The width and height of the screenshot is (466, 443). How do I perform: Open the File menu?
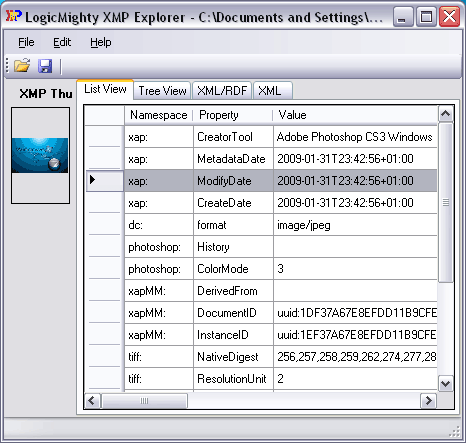[26, 42]
